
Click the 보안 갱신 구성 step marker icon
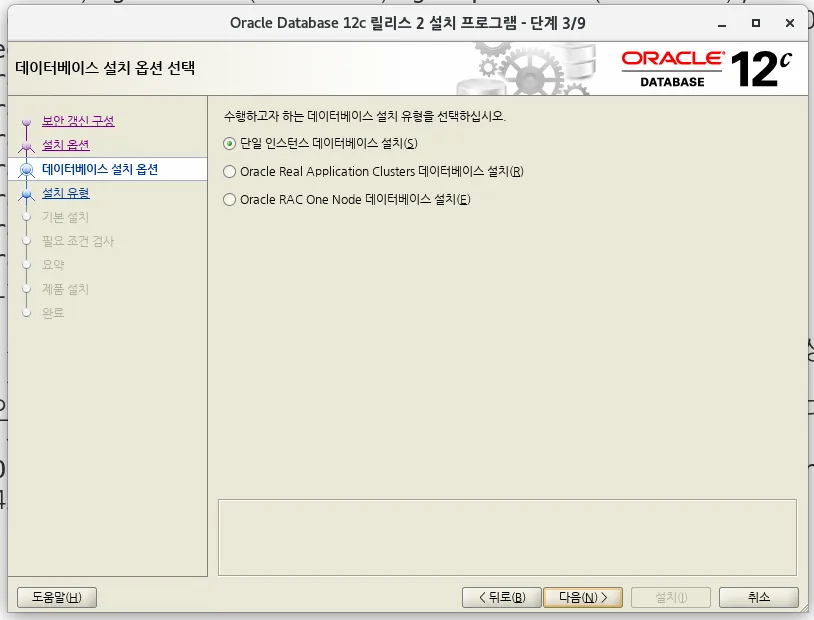(x=26, y=123)
